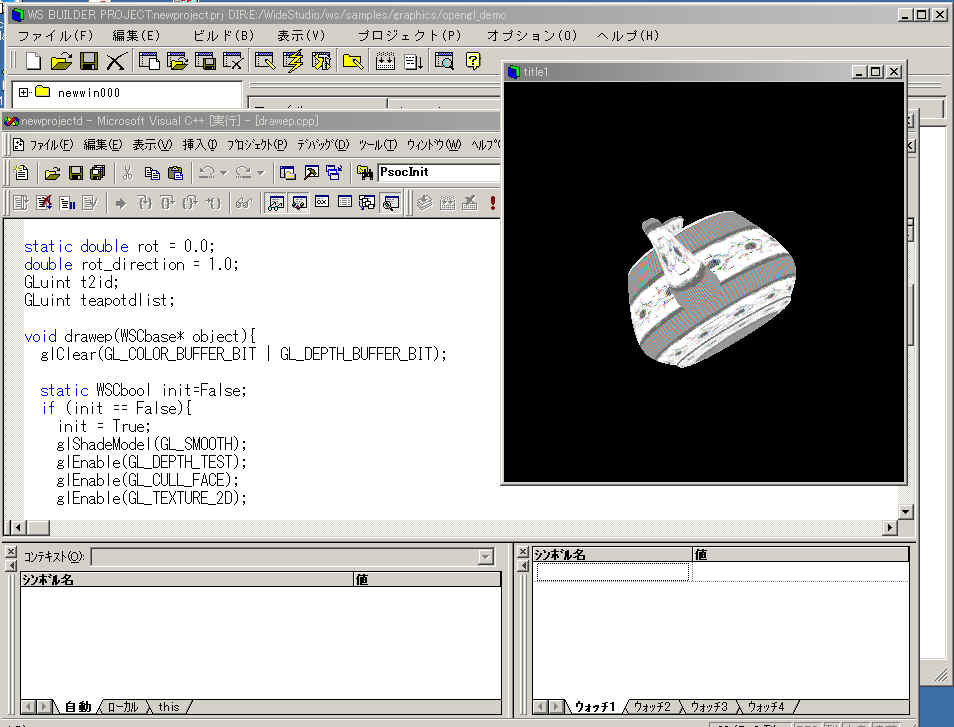Click the Cut scissors icon in Visual C++
954x727 pixels.
click(x=128, y=172)
